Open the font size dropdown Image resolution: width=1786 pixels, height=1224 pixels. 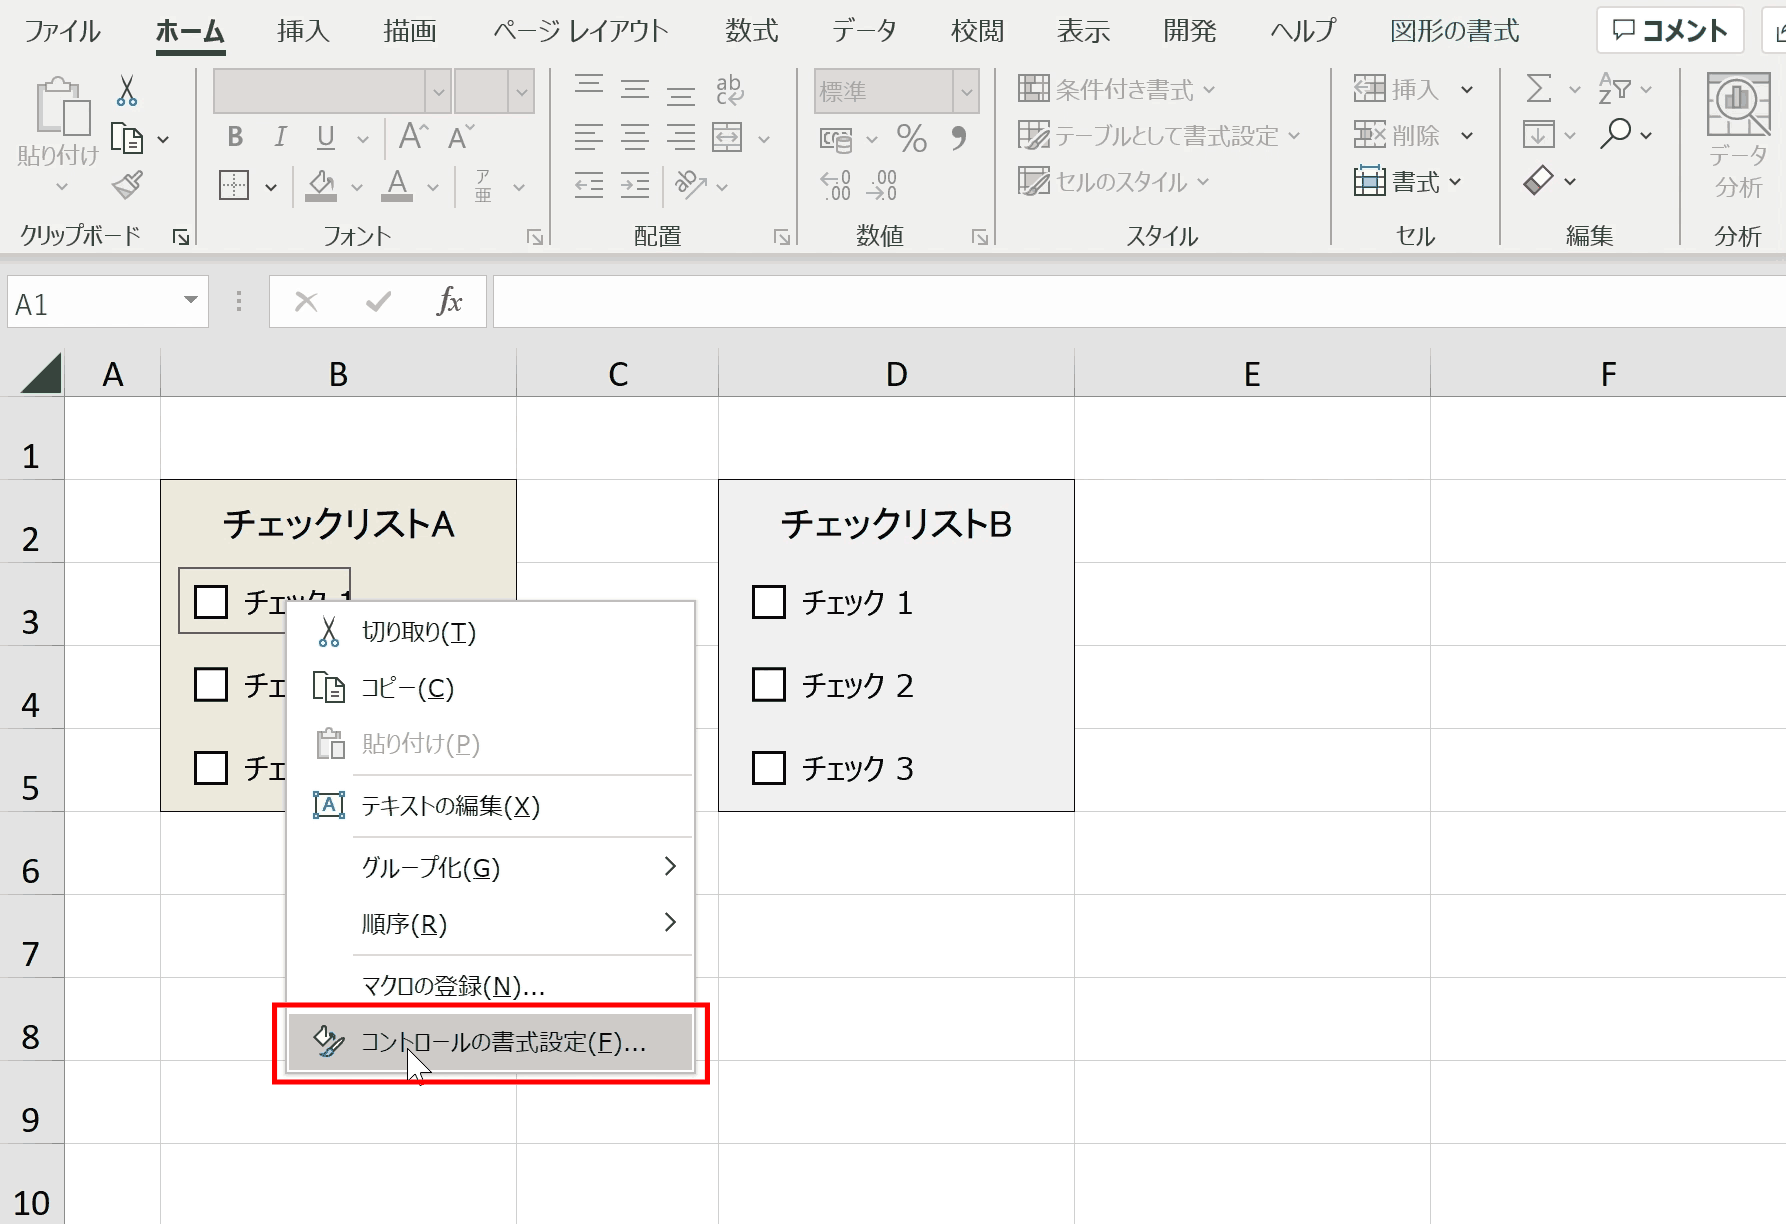click(522, 92)
